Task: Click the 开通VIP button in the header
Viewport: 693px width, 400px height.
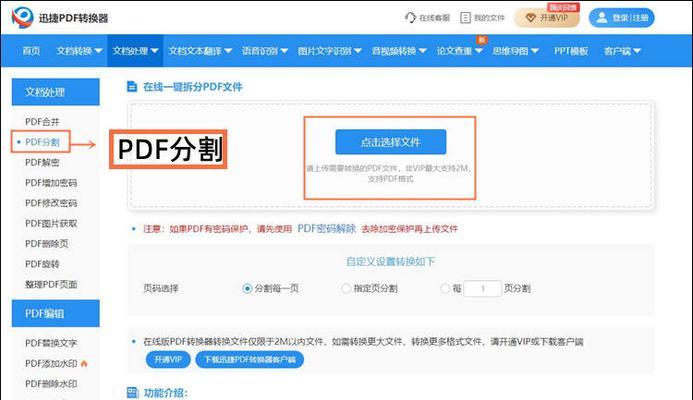Action: tap(547, 18)
